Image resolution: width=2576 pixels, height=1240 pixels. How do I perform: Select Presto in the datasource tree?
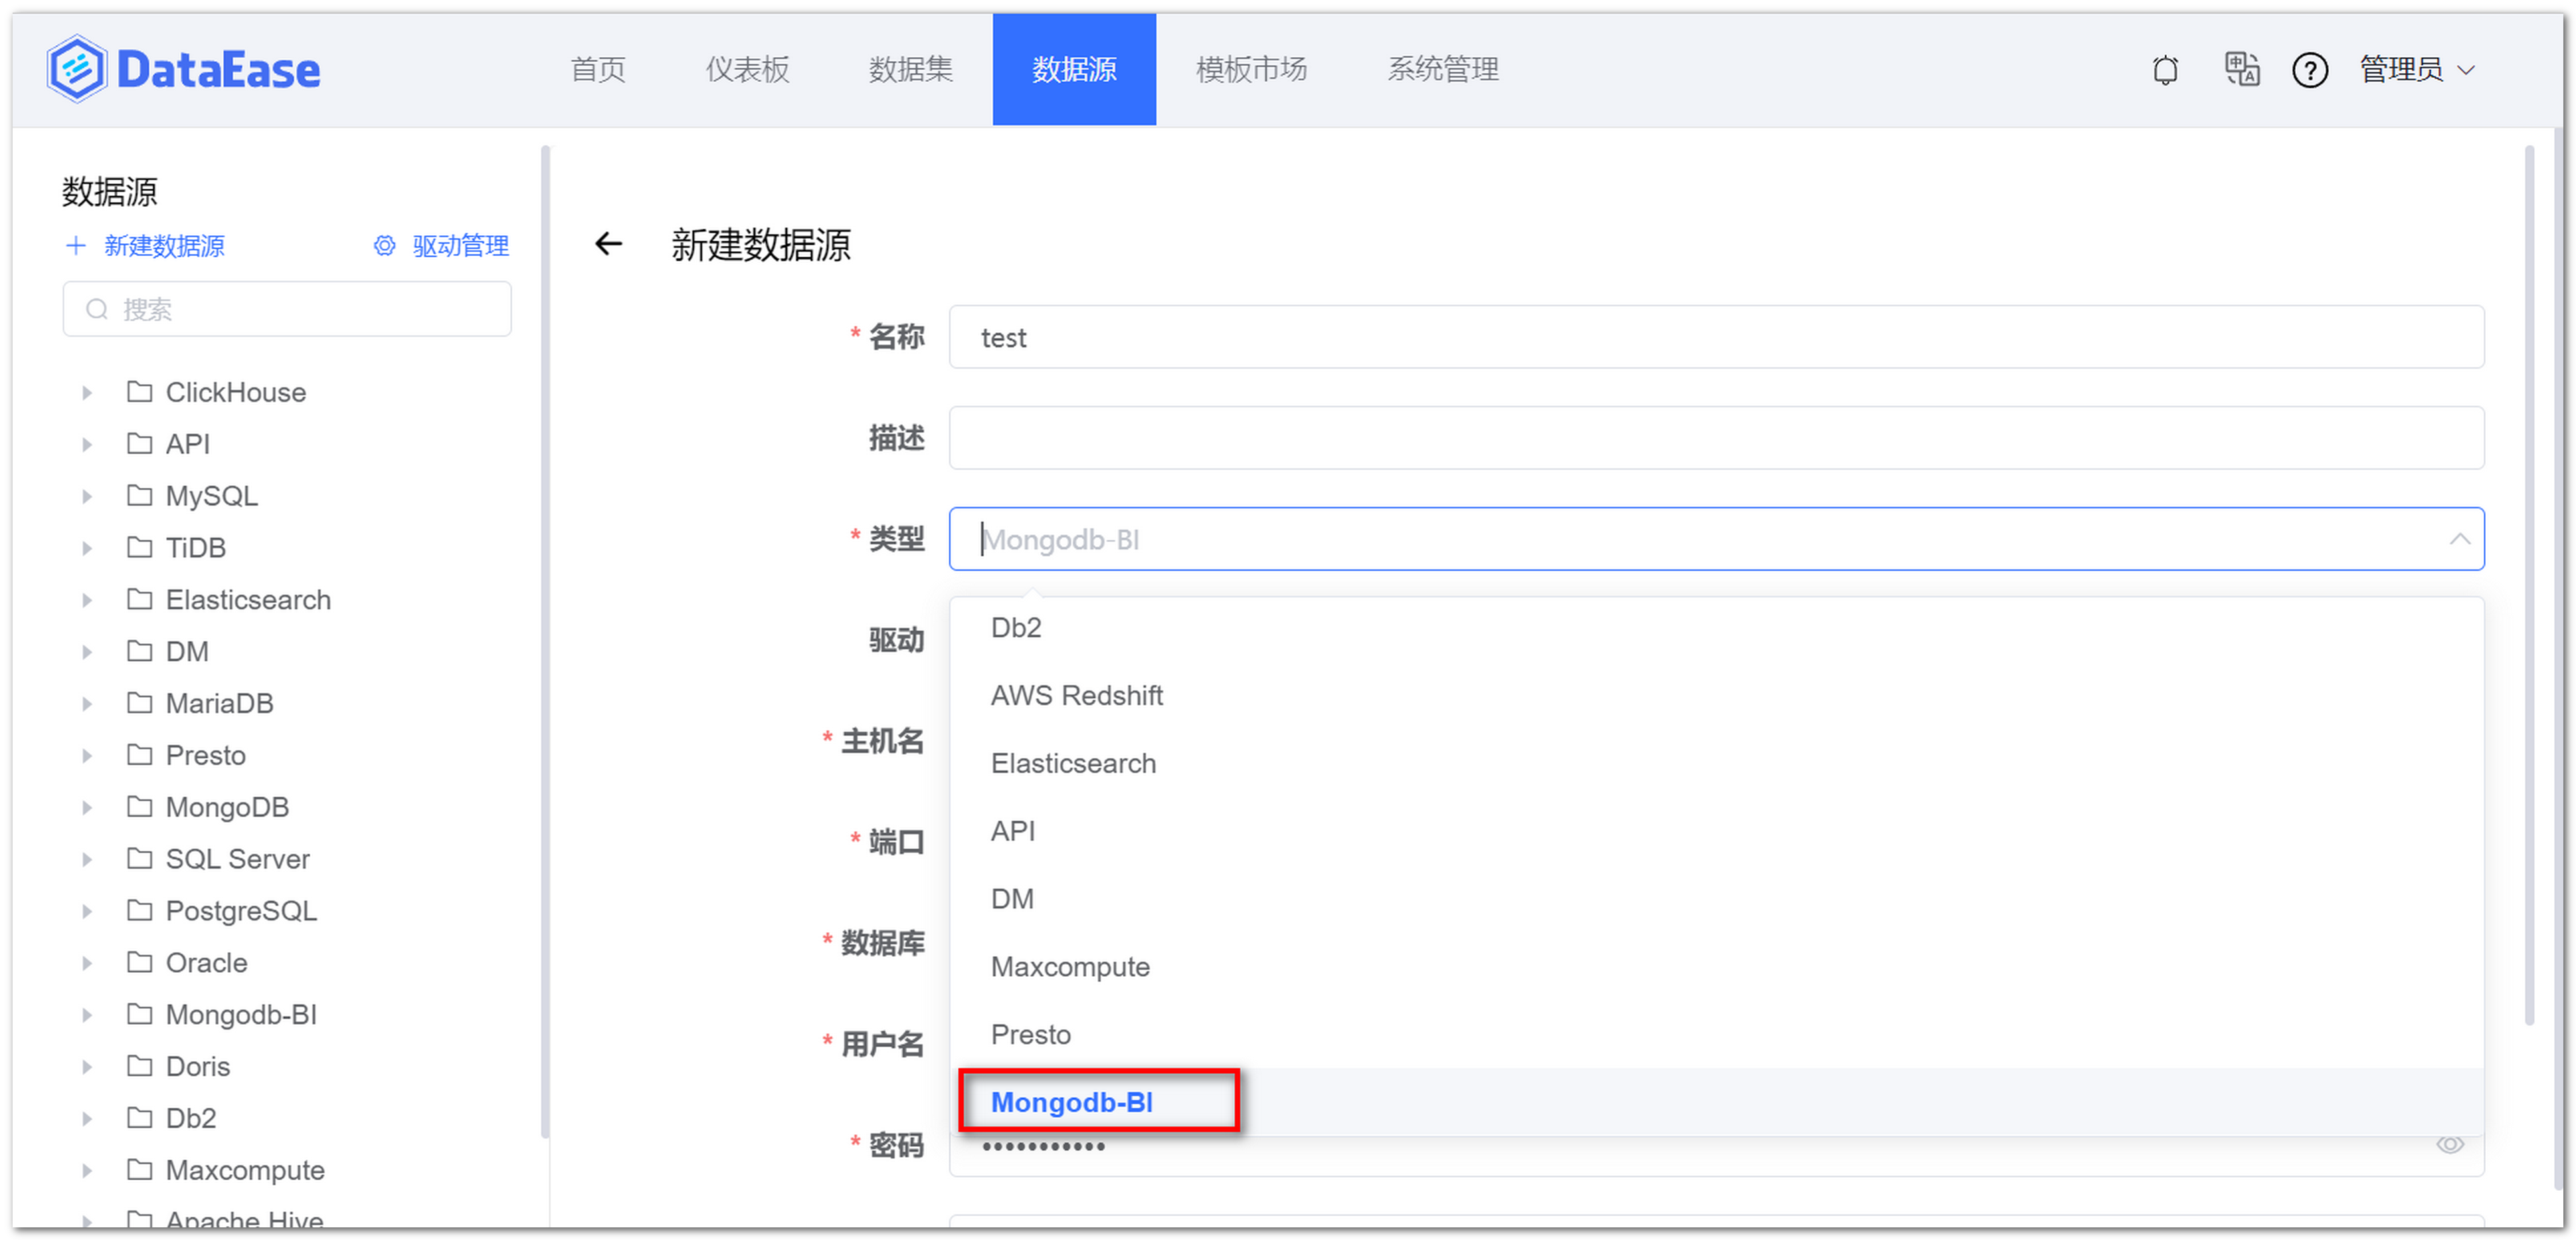pyautogui.click(x=206, y=755)
